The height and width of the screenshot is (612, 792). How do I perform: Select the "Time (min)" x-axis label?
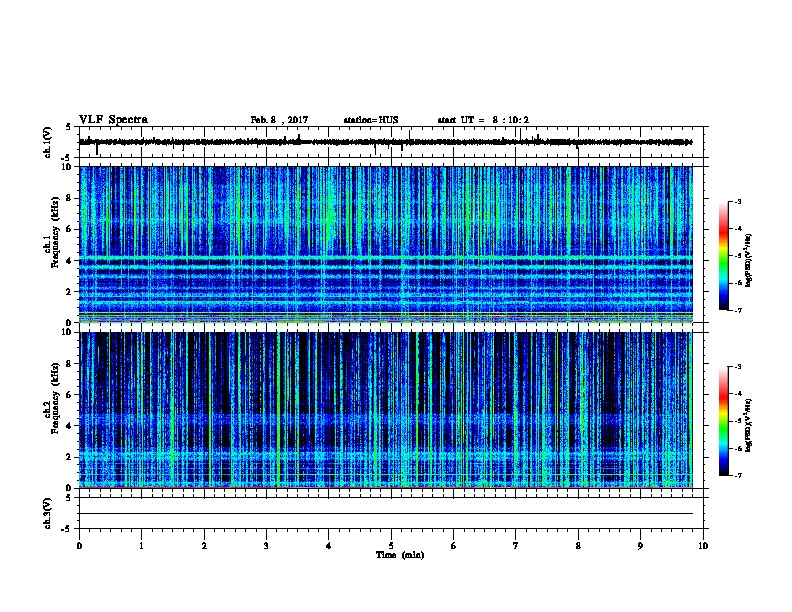point(400,555)
